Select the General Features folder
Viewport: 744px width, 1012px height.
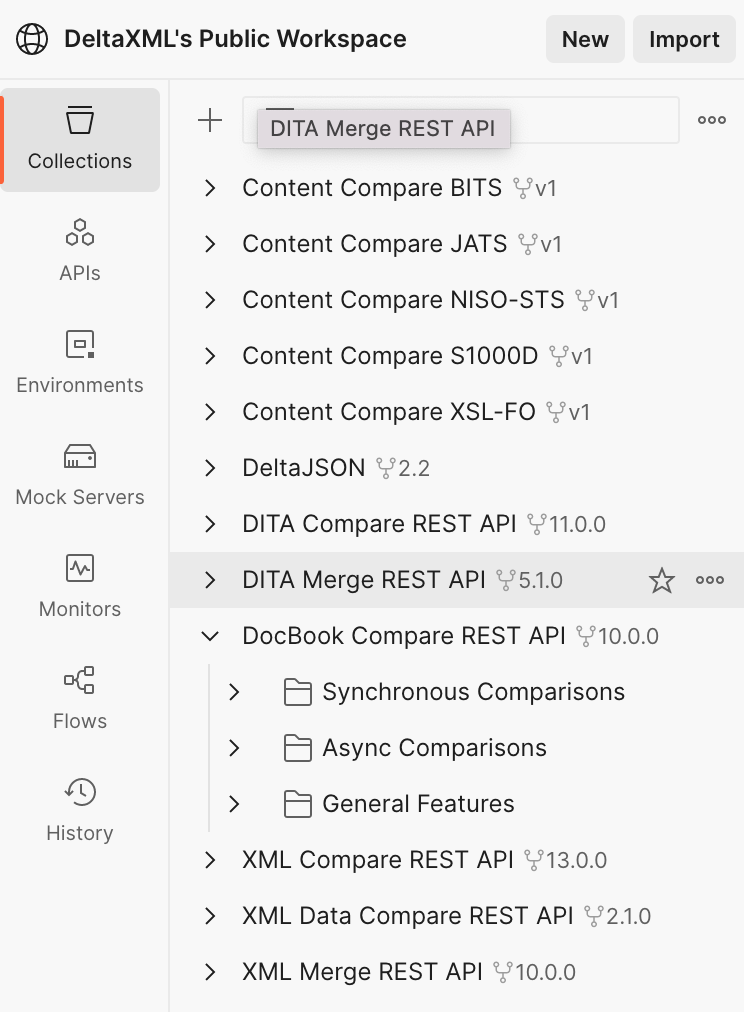418,804
